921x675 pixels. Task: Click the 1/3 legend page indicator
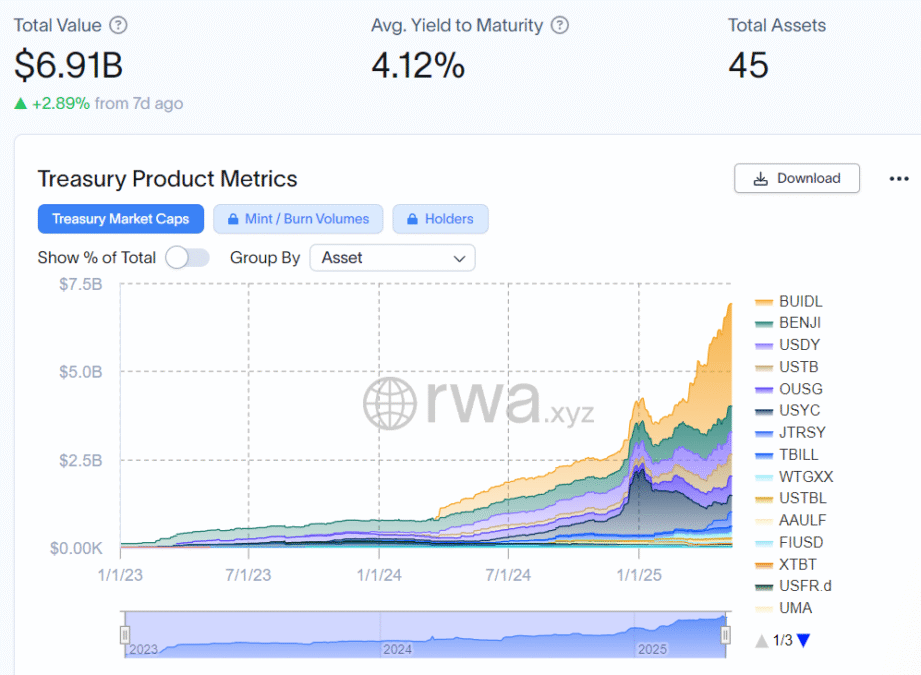782,640
